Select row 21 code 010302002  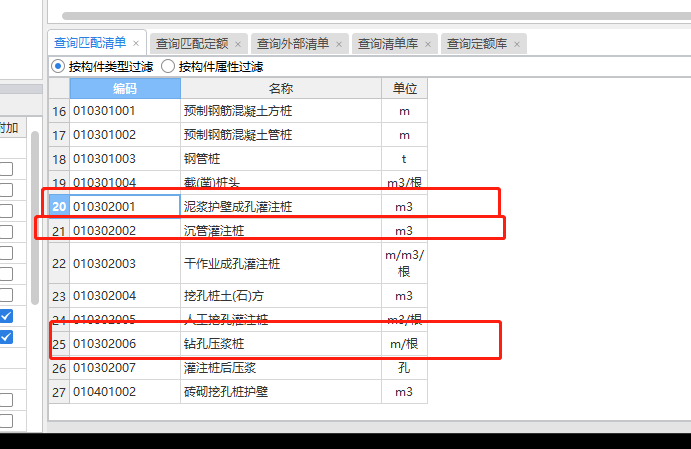(125, 230)
